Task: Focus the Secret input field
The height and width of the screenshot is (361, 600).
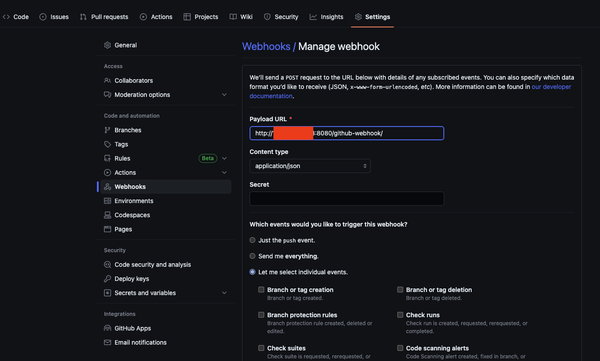Action: [x=347, y=199]
